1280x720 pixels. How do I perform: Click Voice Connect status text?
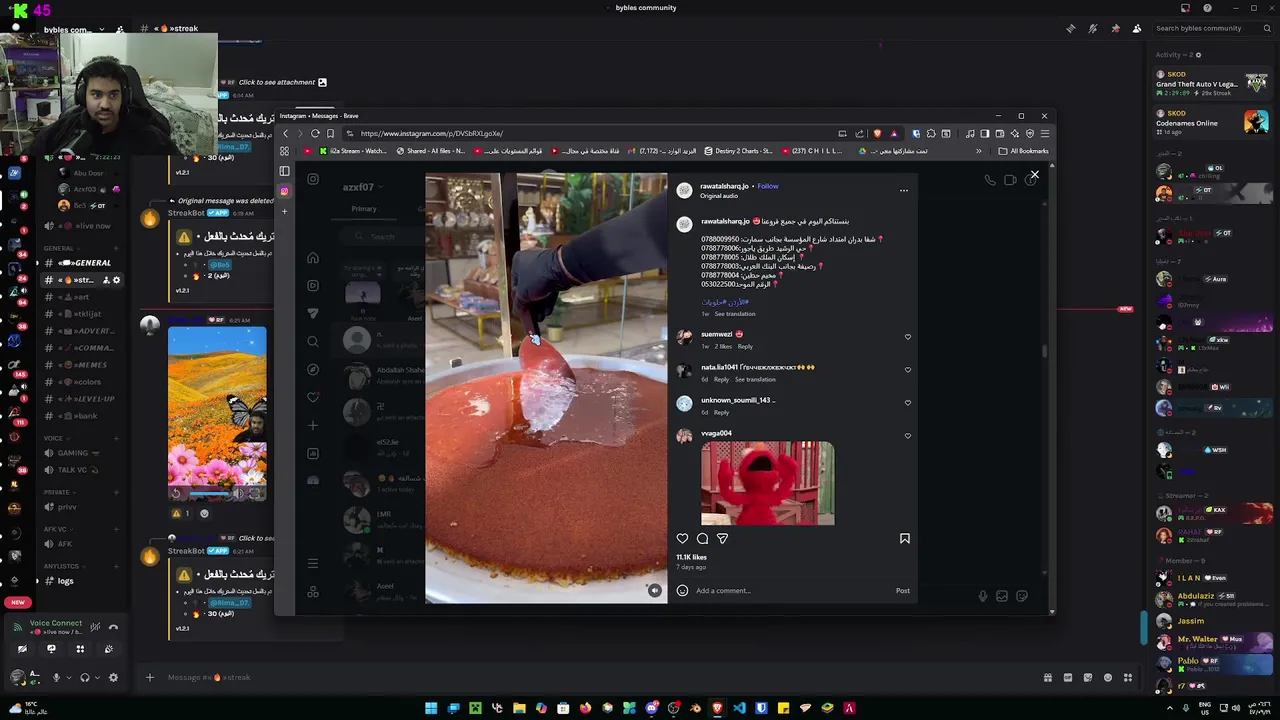coord(56,623)
